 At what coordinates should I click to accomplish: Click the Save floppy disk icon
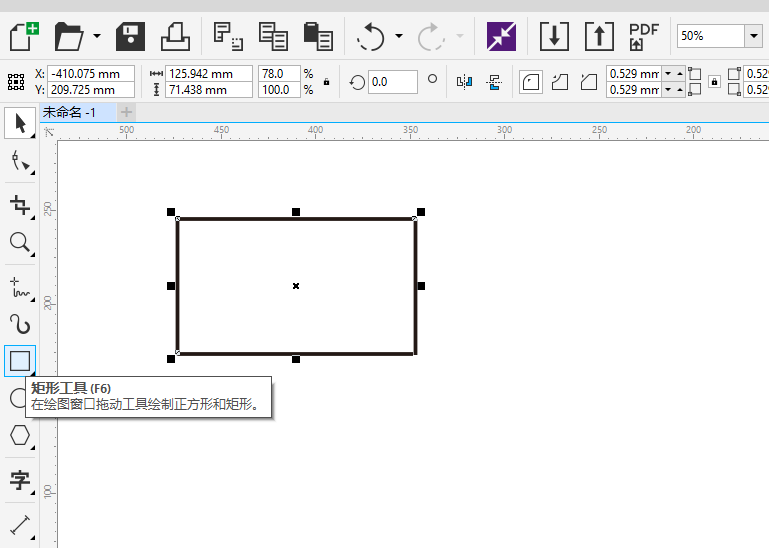[131, 37]
